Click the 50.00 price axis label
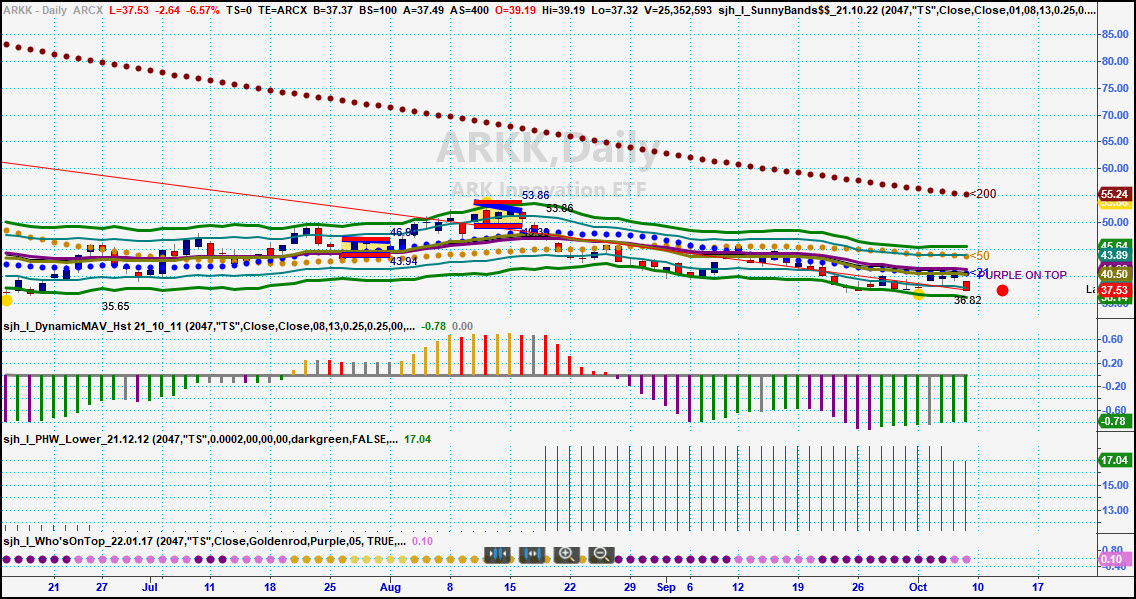Image resolution: width=1136 pixels, height=599 pixels. (1114, 222)
